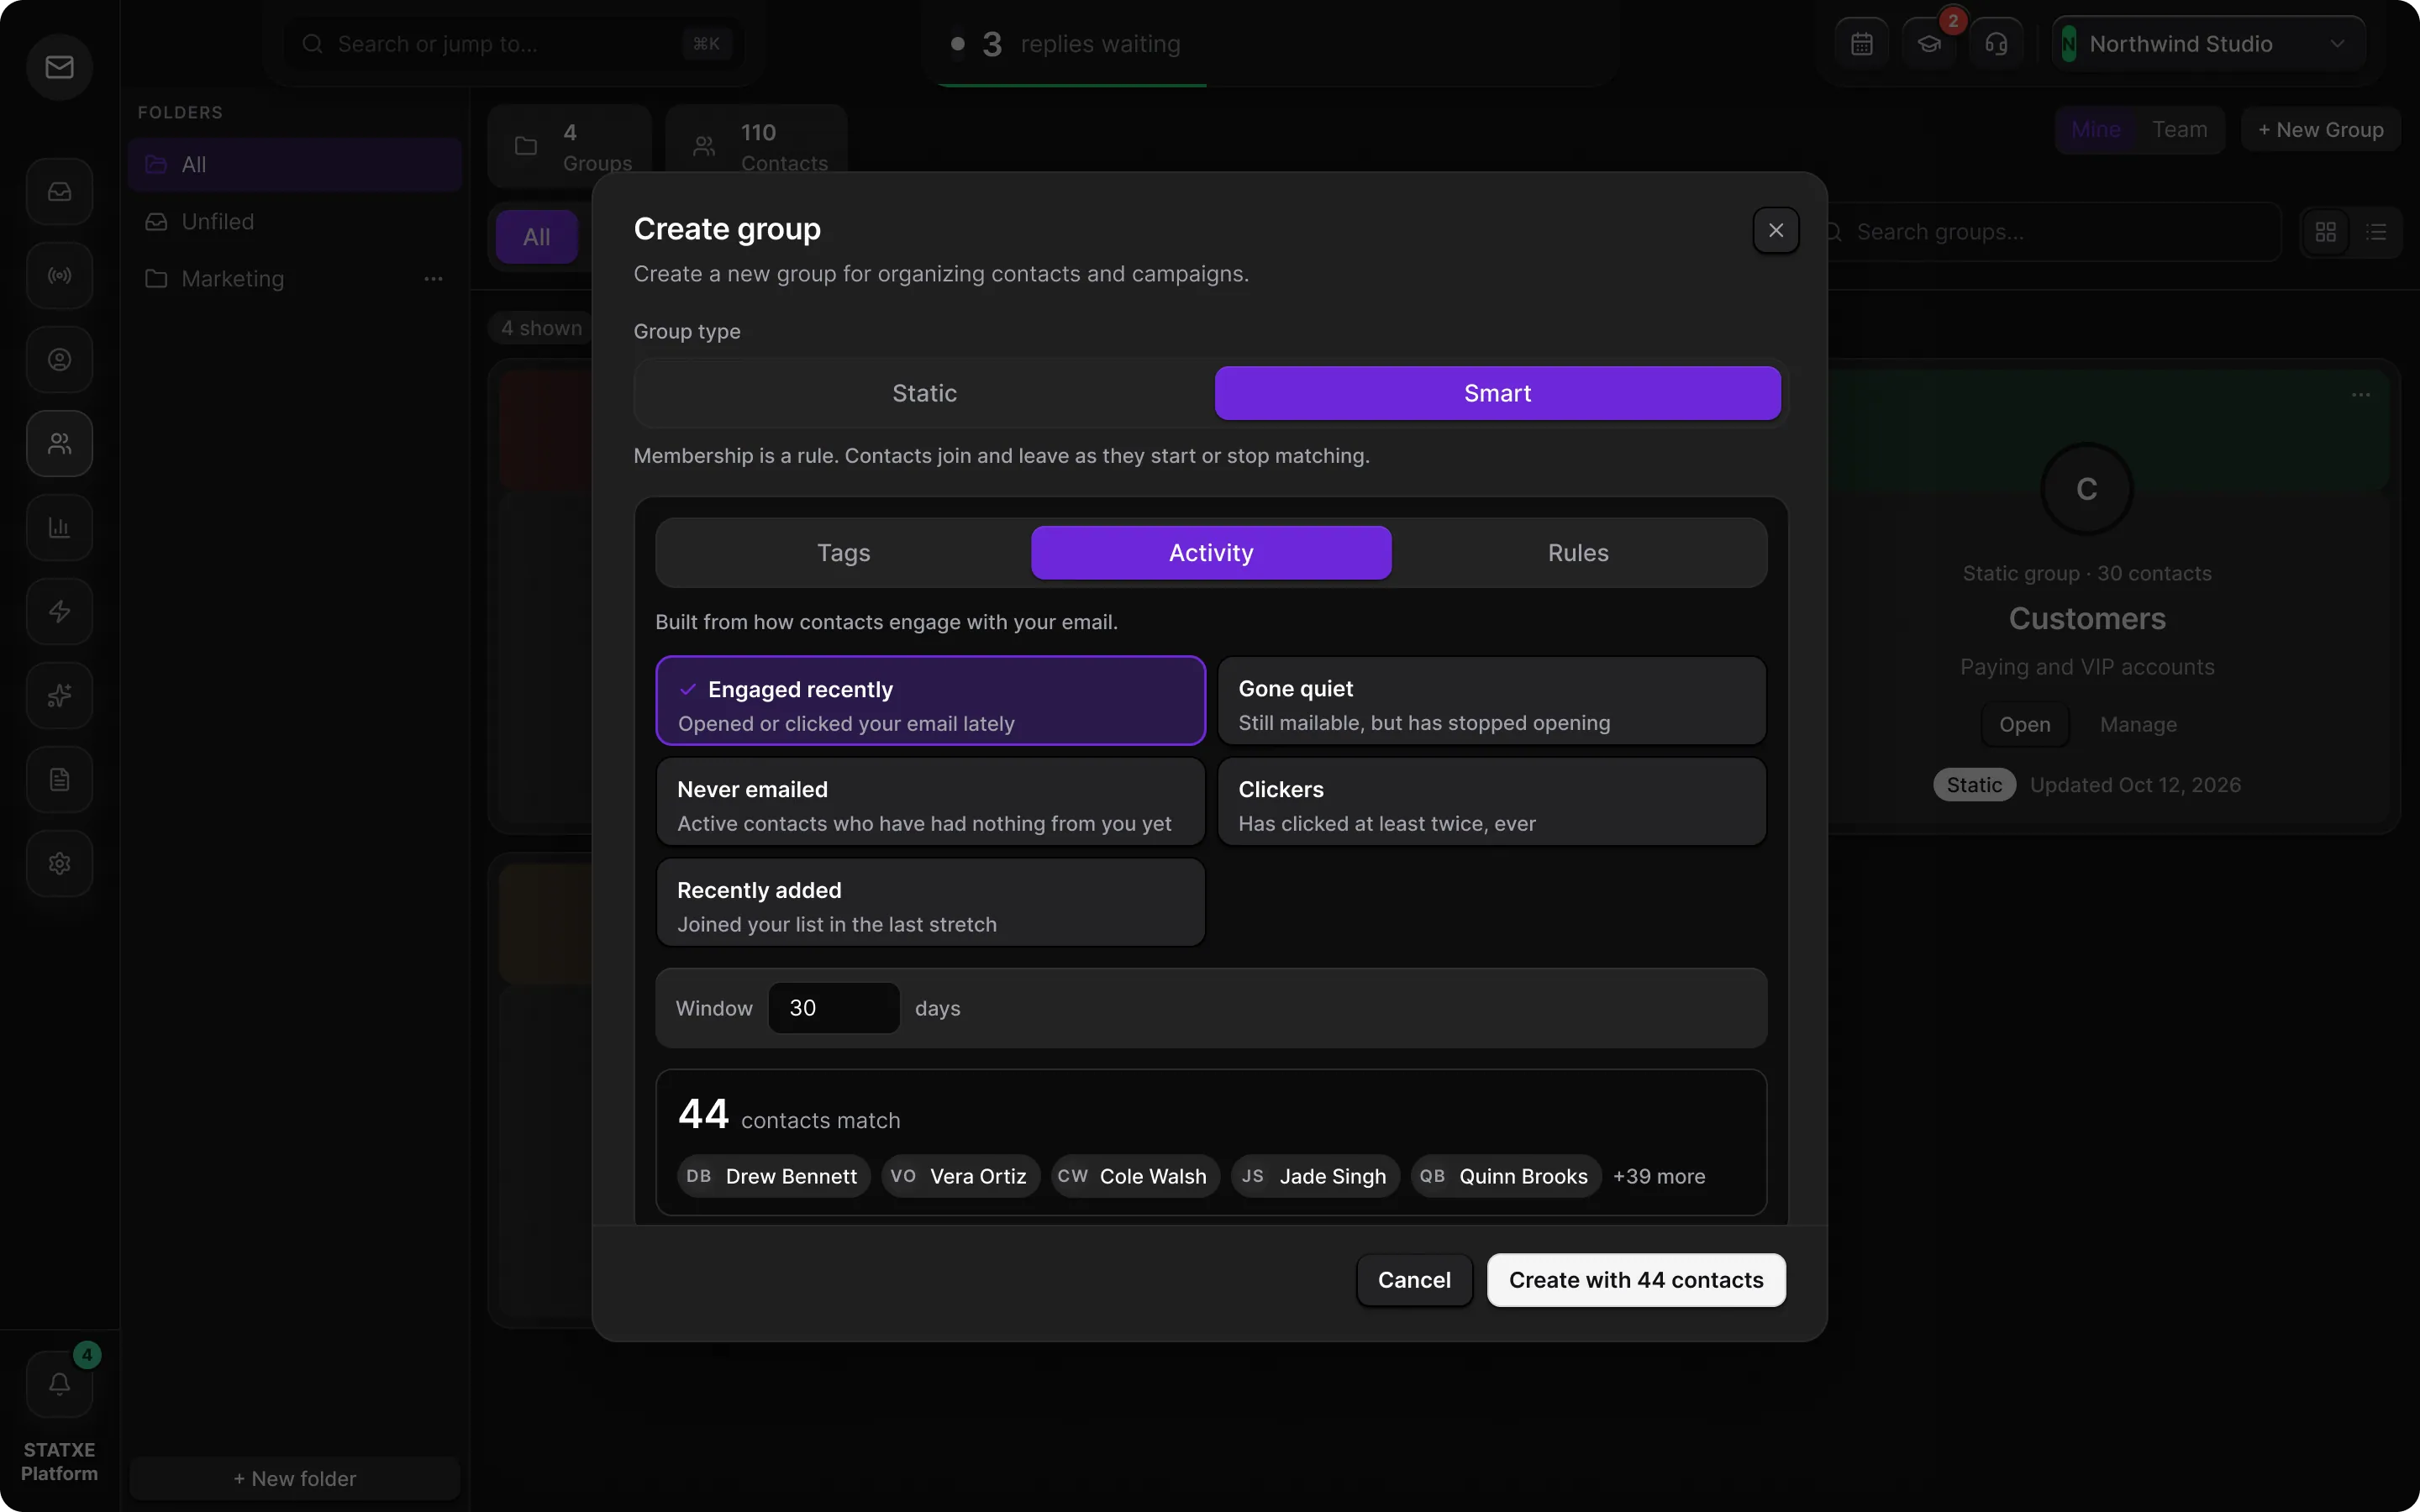
Task: Click the +39 more text
Action: coord(1659,1176)
